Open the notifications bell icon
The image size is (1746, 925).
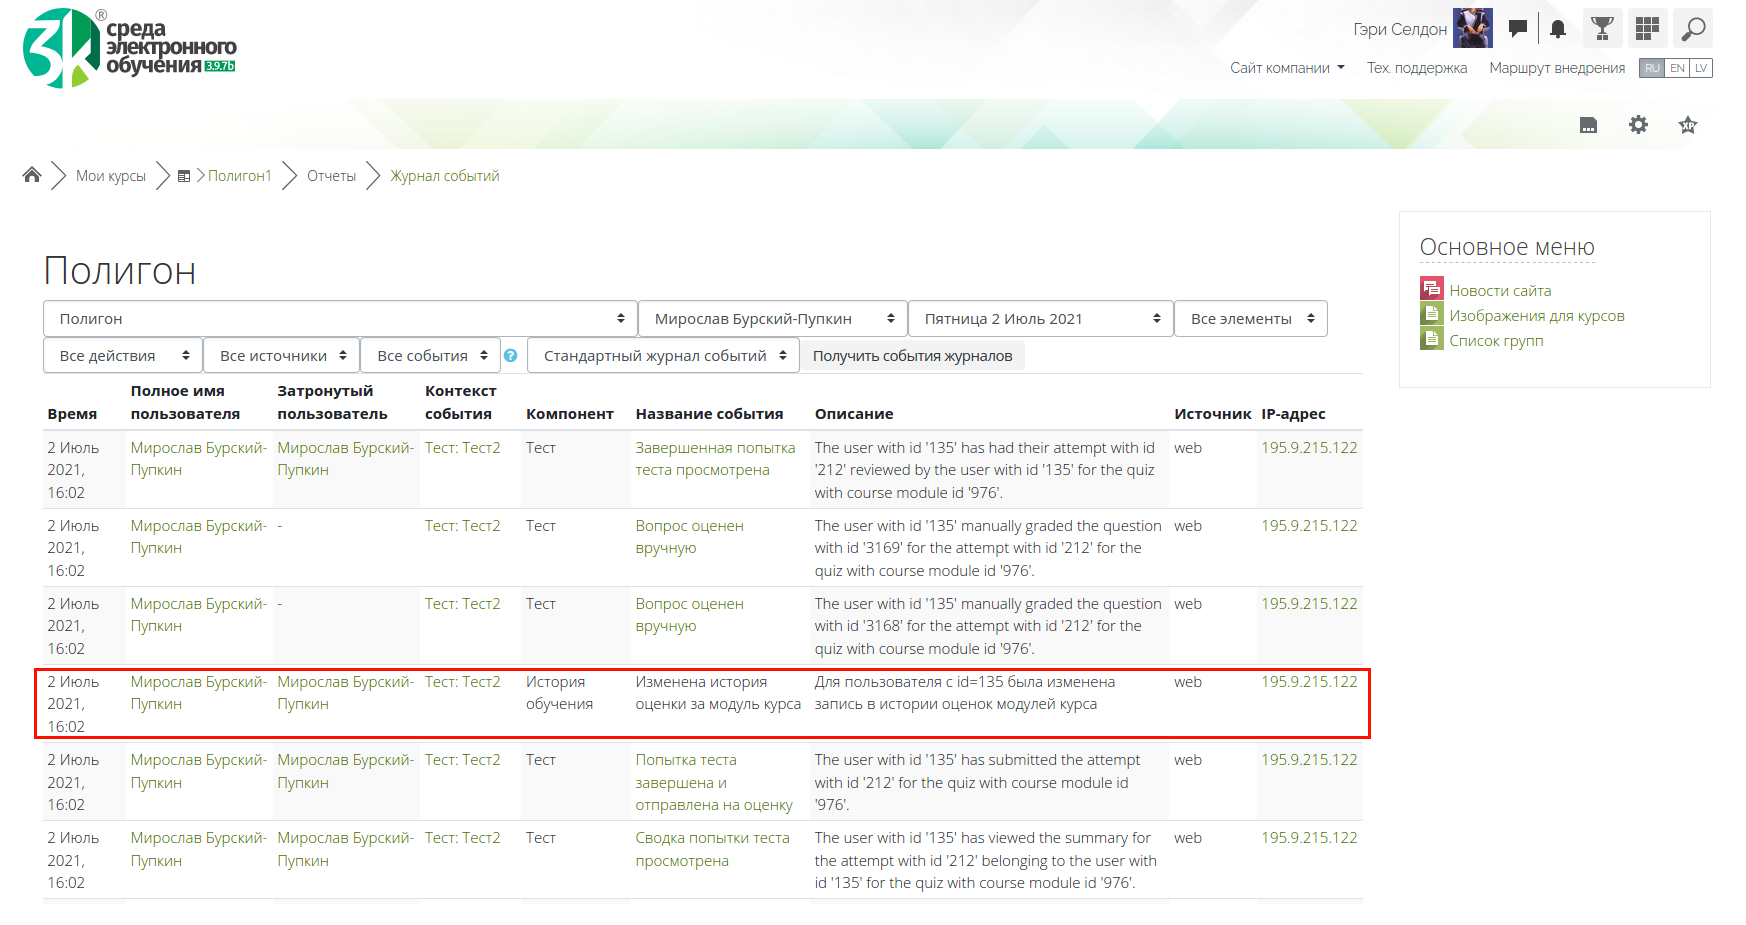1558,29
